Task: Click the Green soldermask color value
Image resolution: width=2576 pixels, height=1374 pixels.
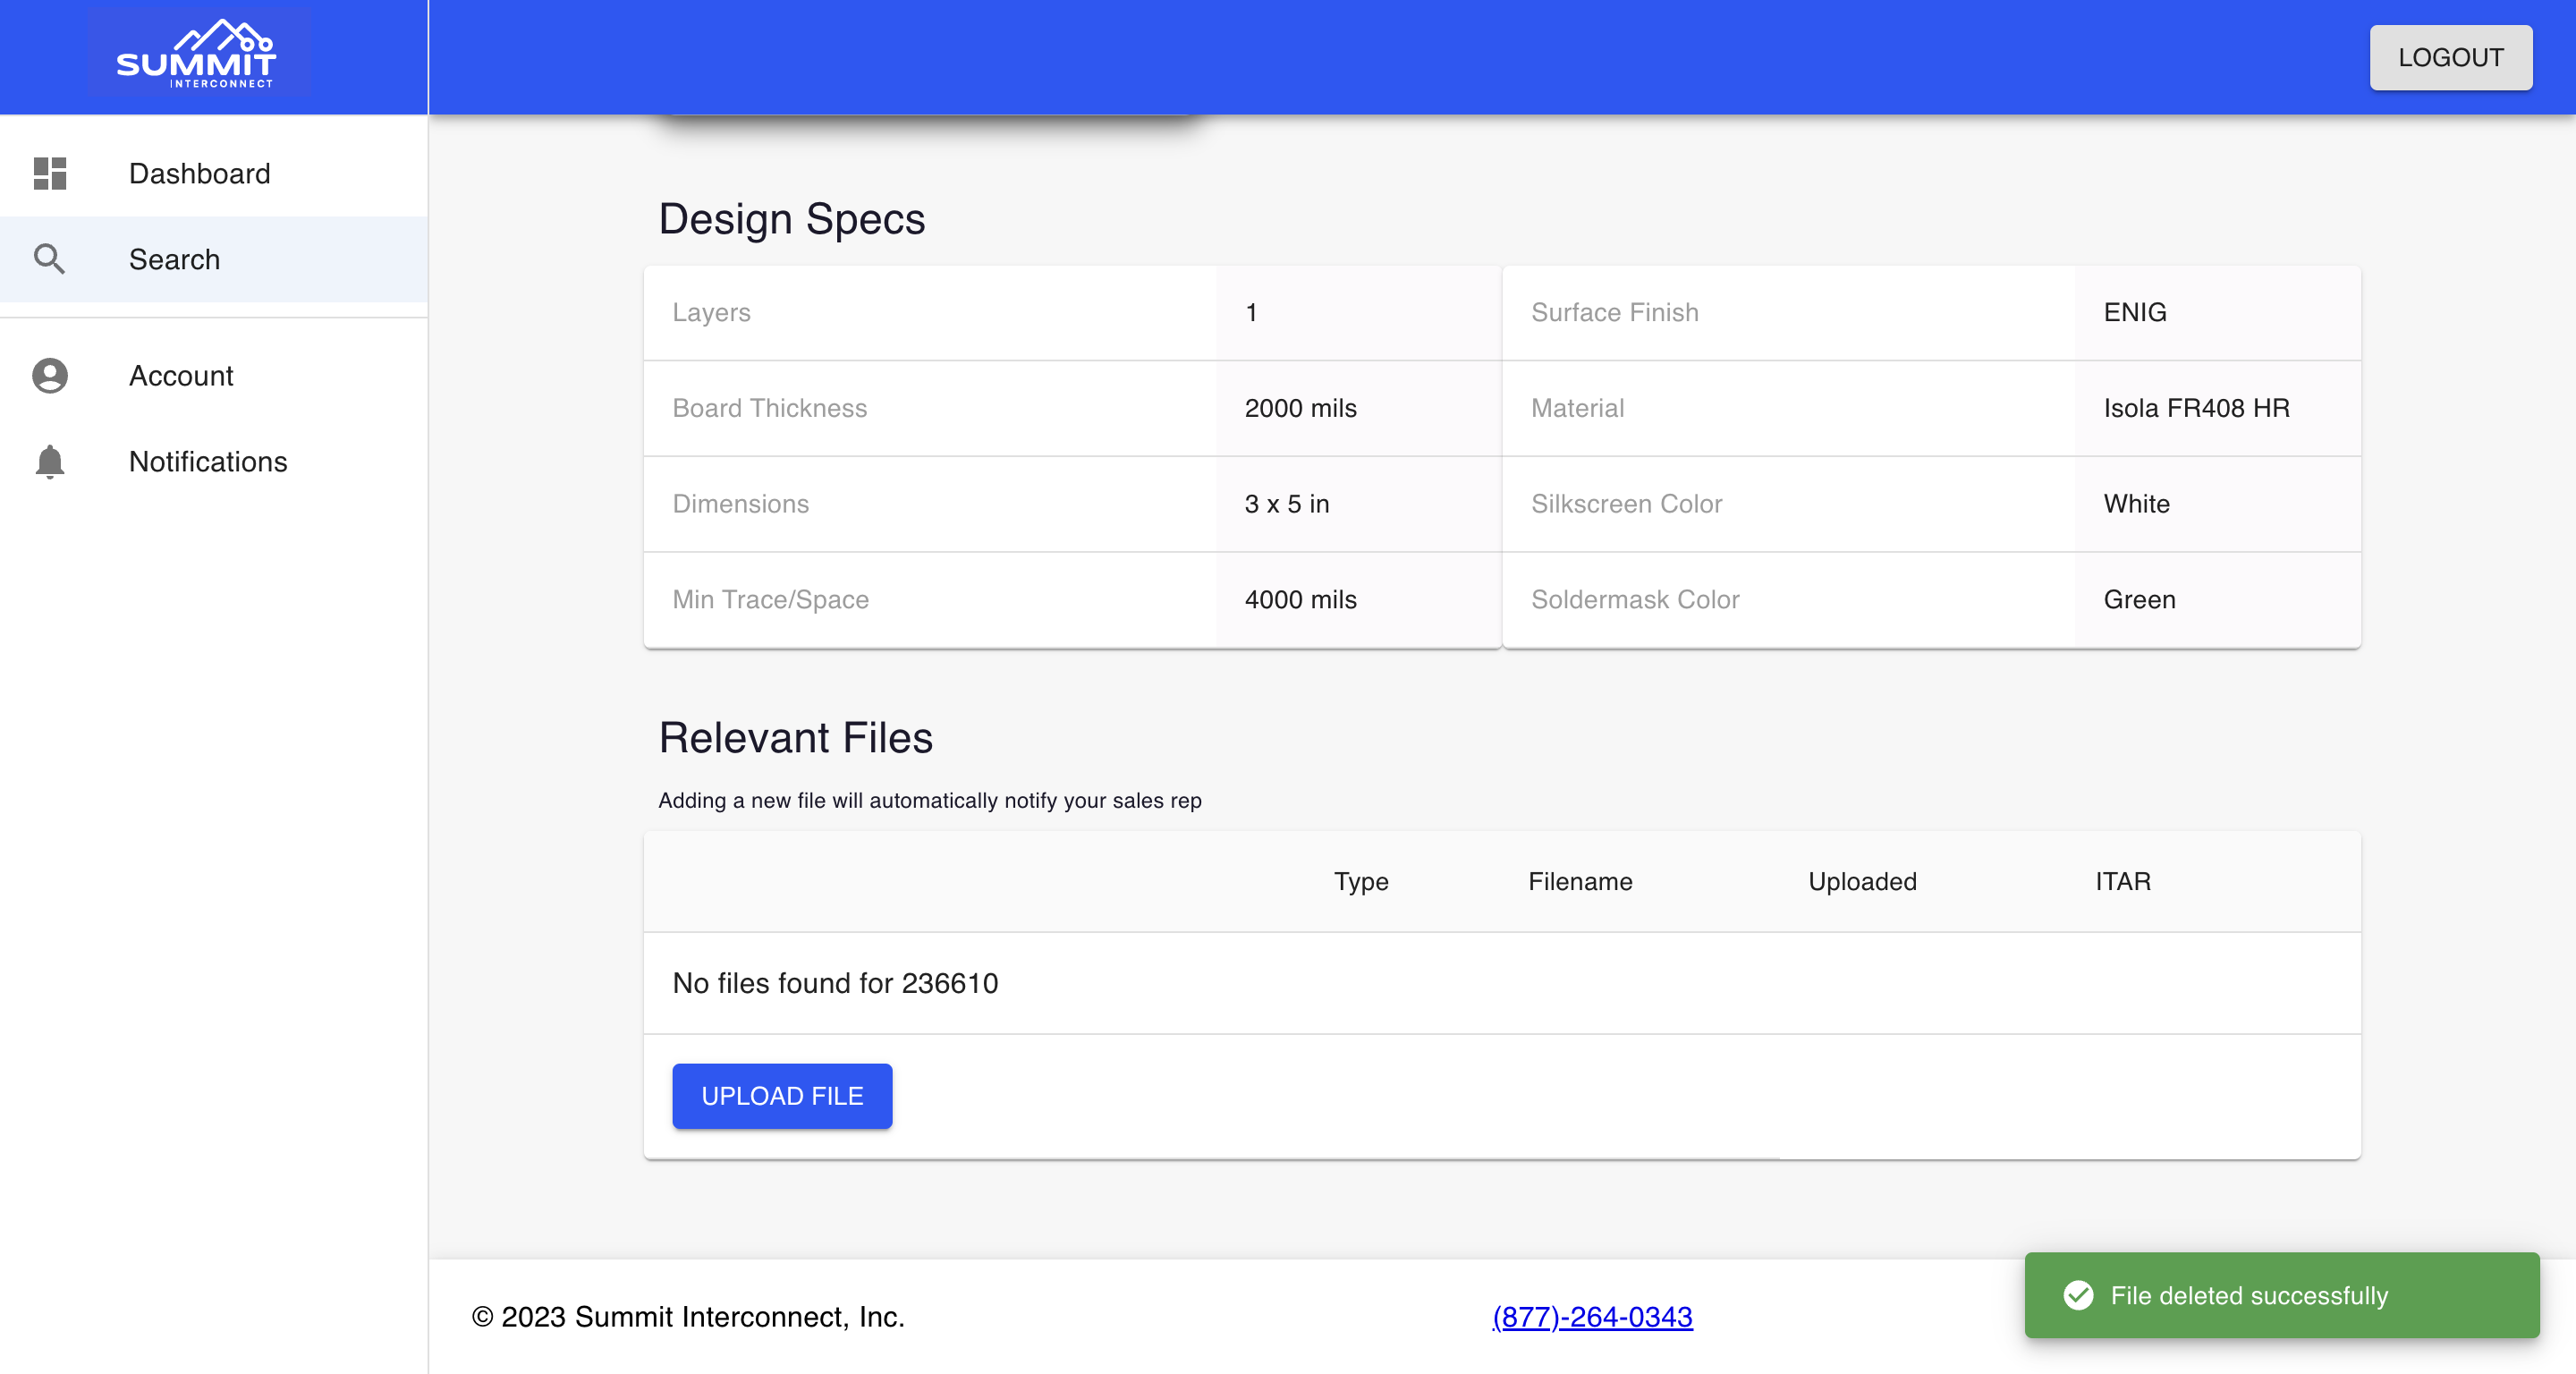Action: (2139, 599)
